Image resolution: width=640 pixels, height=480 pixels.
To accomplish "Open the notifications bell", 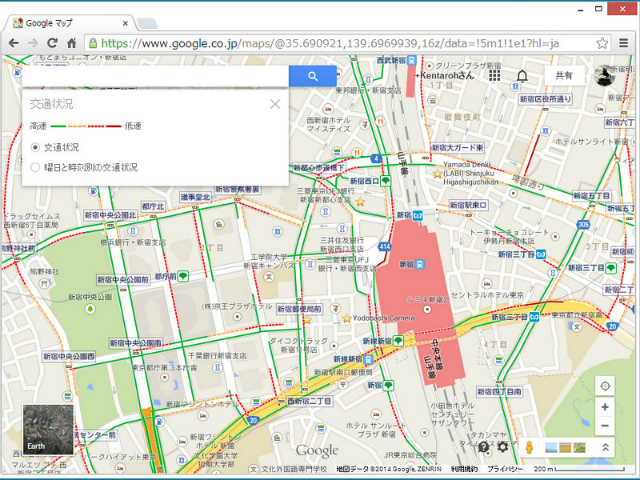I will 522,76.
